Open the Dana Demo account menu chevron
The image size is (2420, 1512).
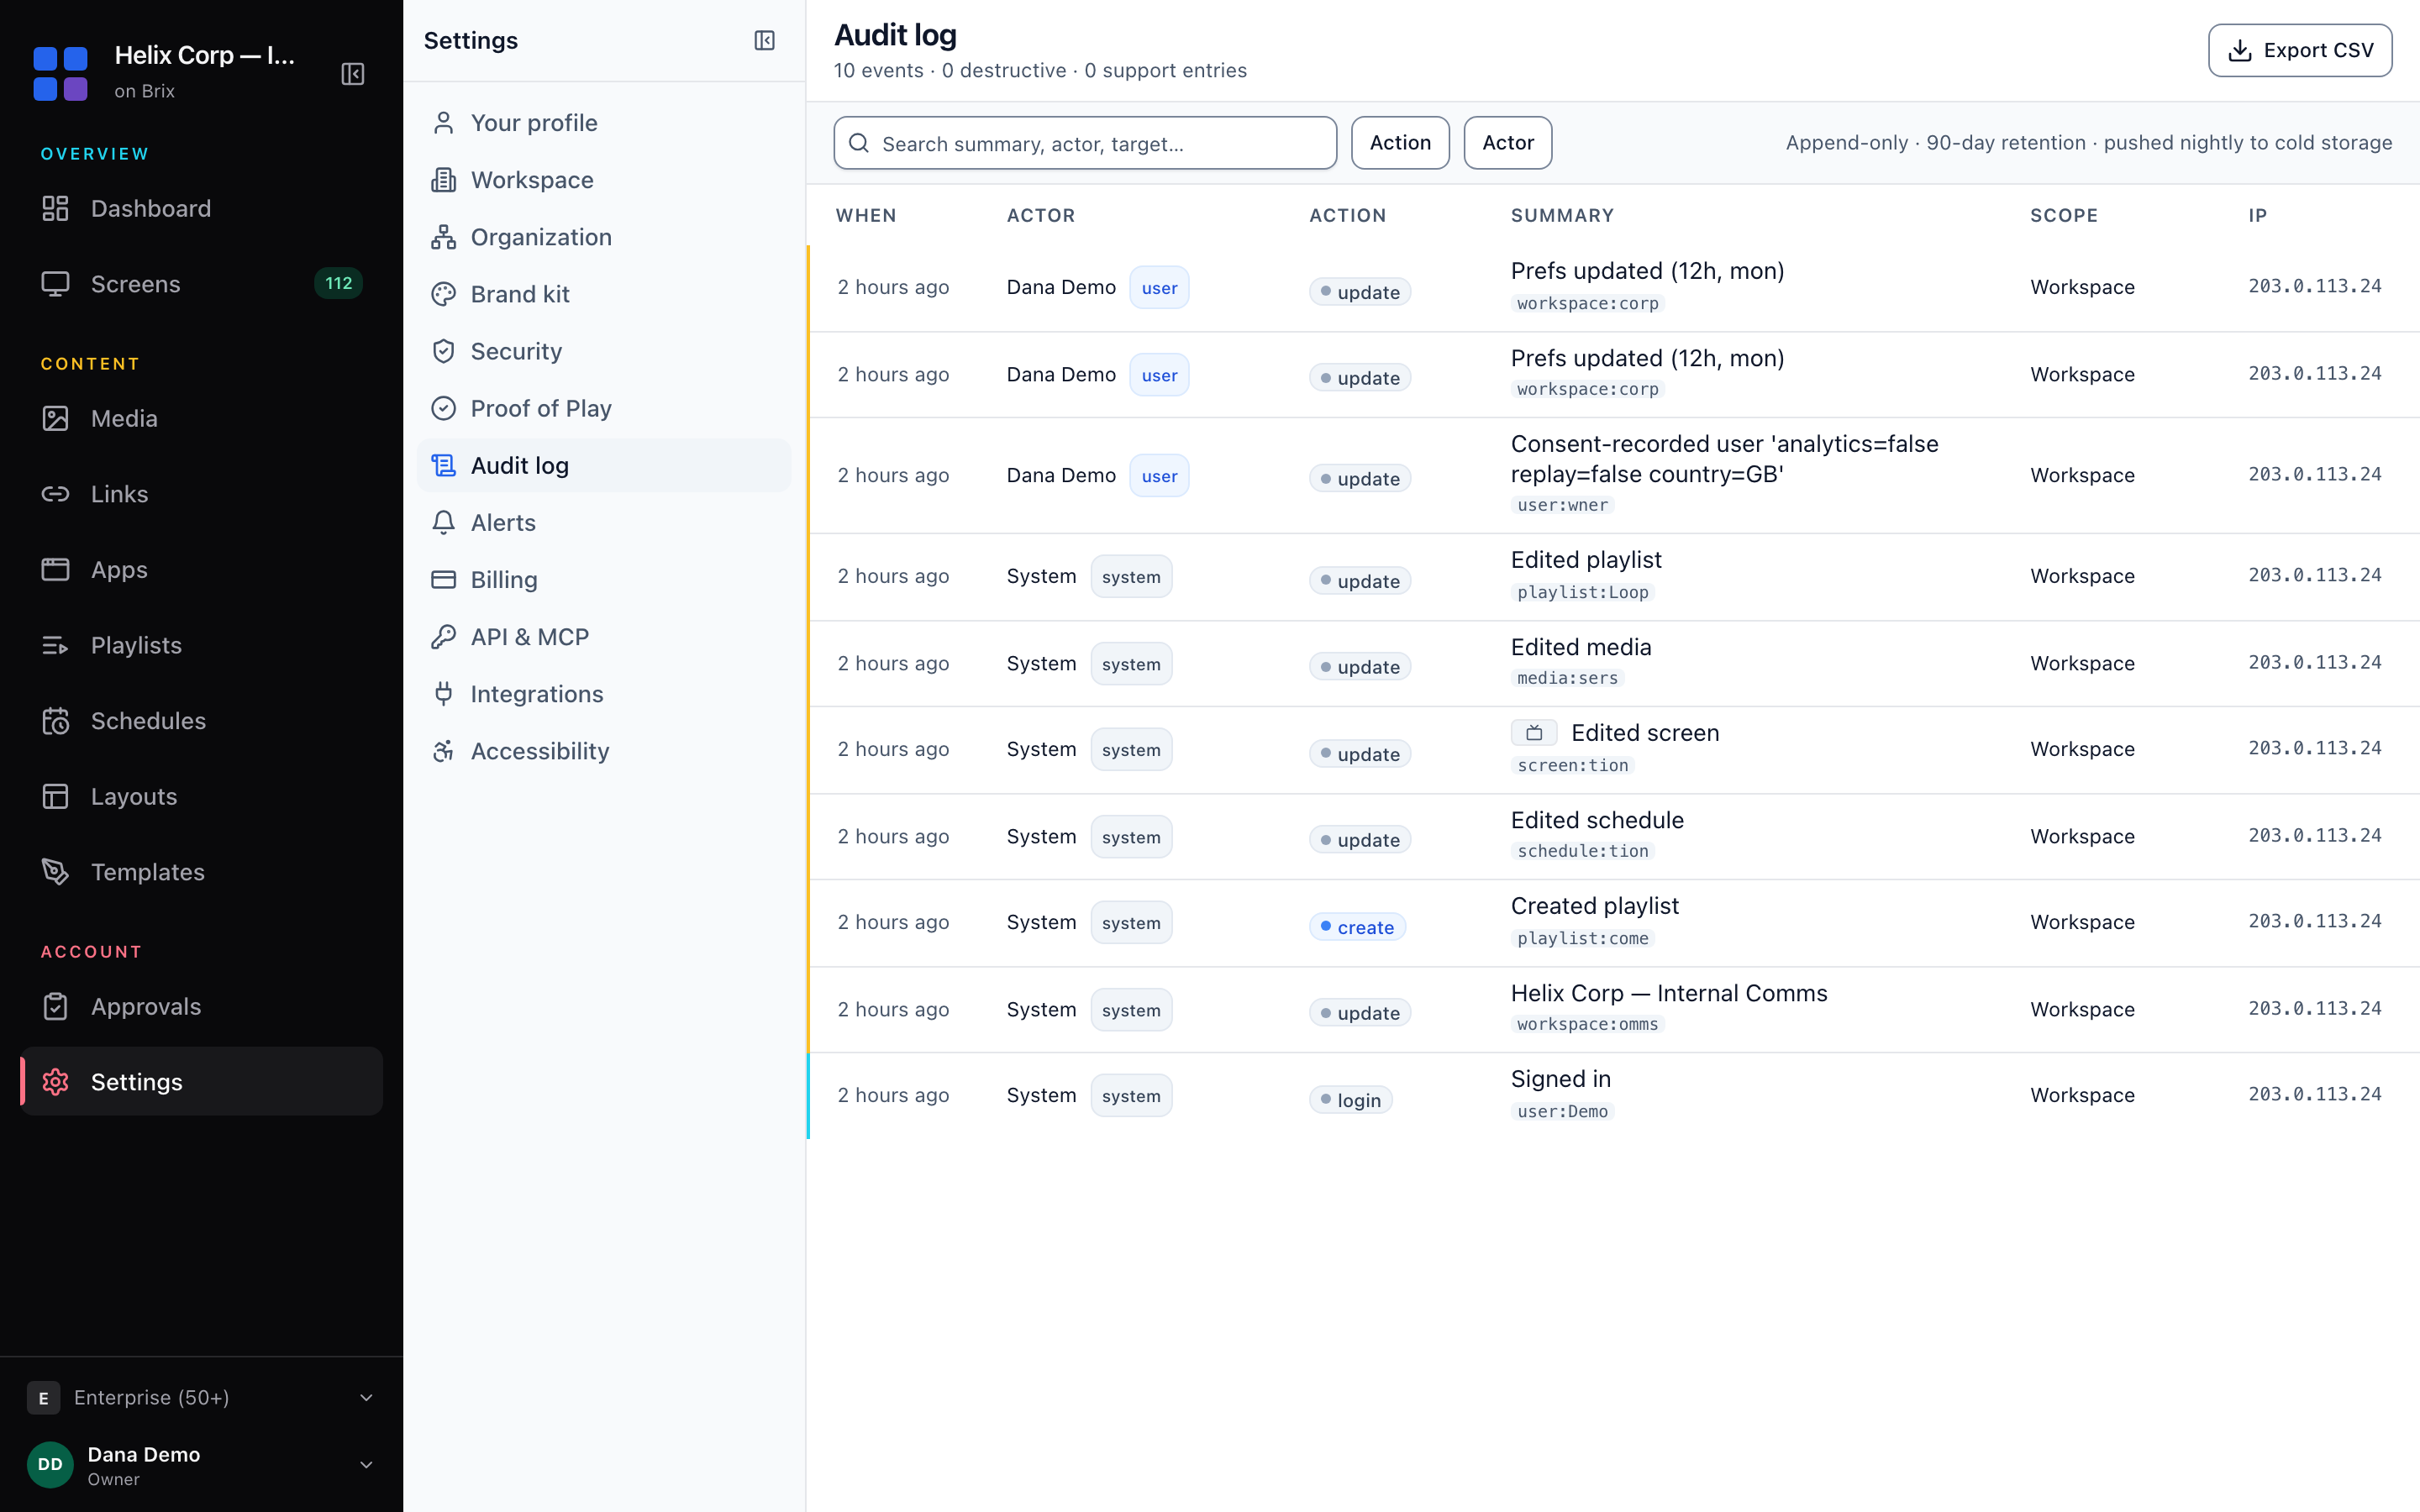click(x=366, y=1465)
